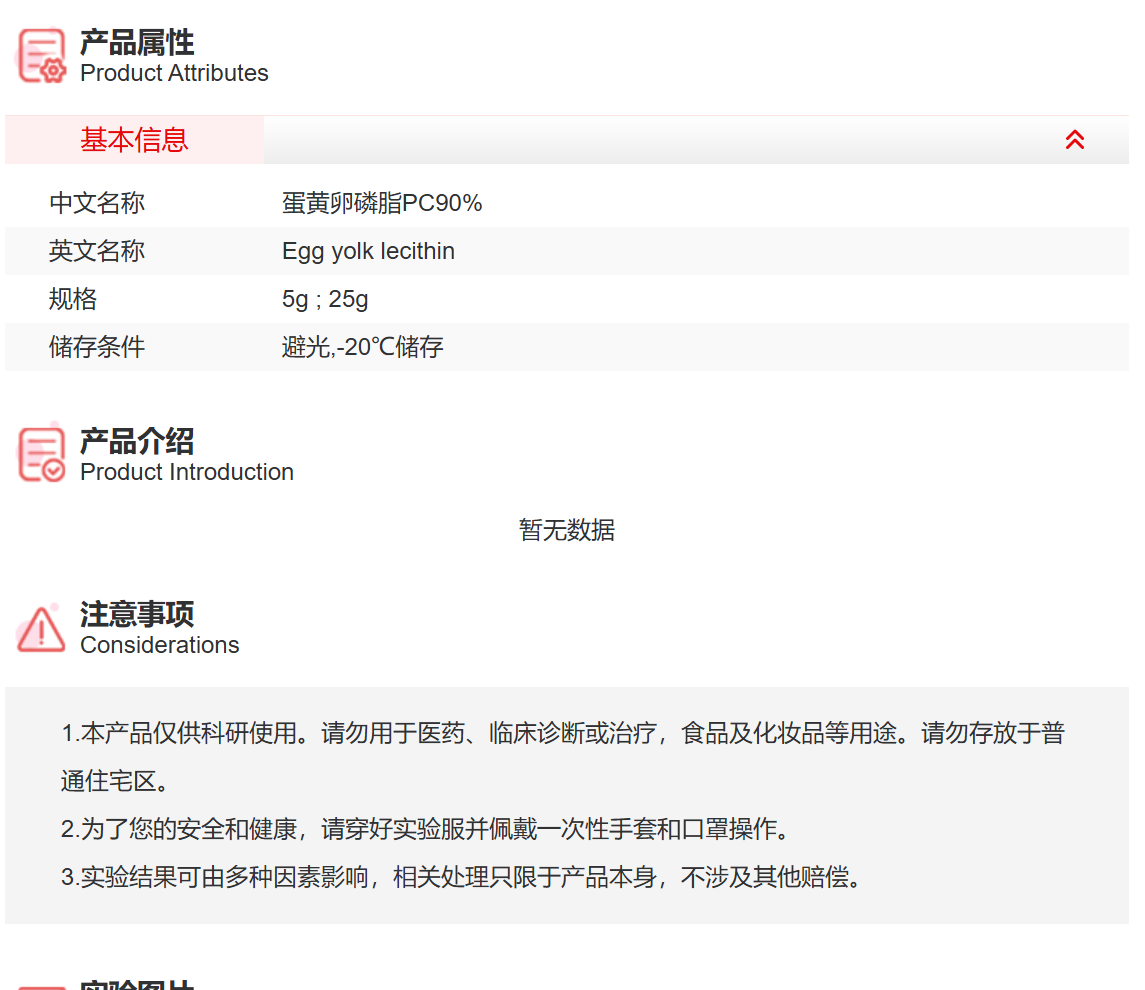Click the product name 蛋黄卵磷脂PC90%

382,203
